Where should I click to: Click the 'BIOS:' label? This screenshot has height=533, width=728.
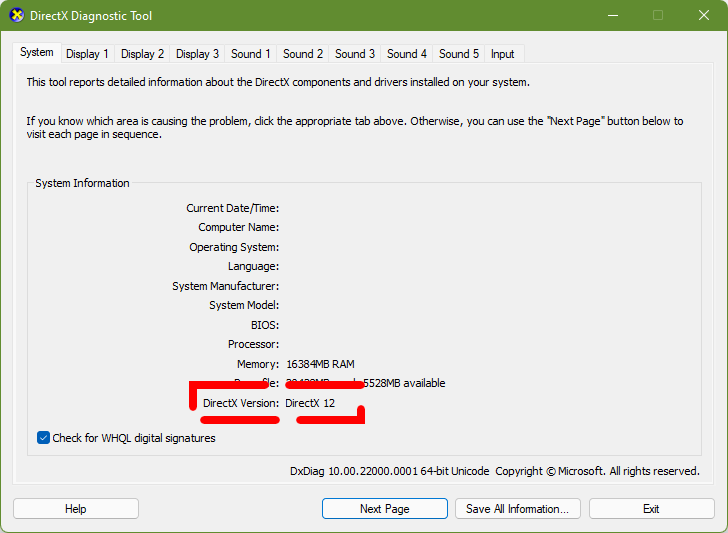click(x=265, y=325)
